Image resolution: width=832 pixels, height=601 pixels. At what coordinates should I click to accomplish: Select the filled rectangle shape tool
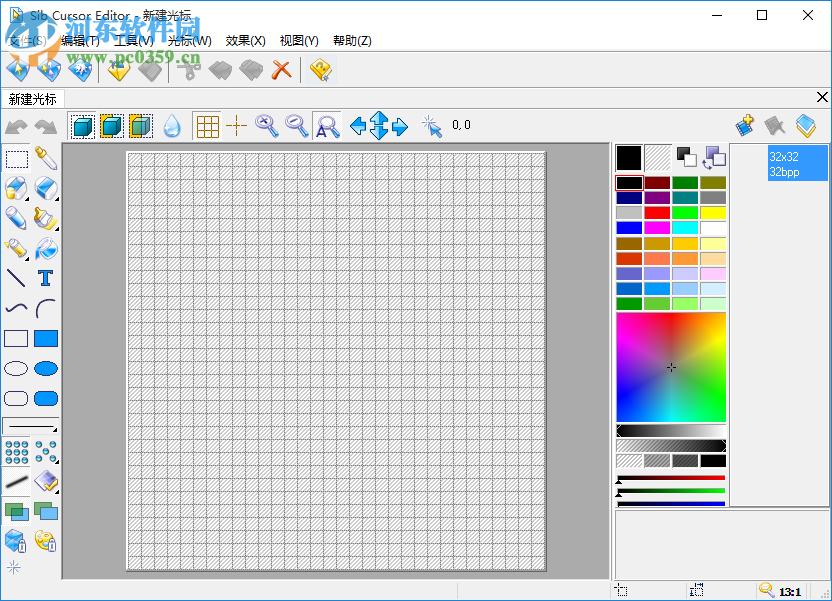coord(44,338)
